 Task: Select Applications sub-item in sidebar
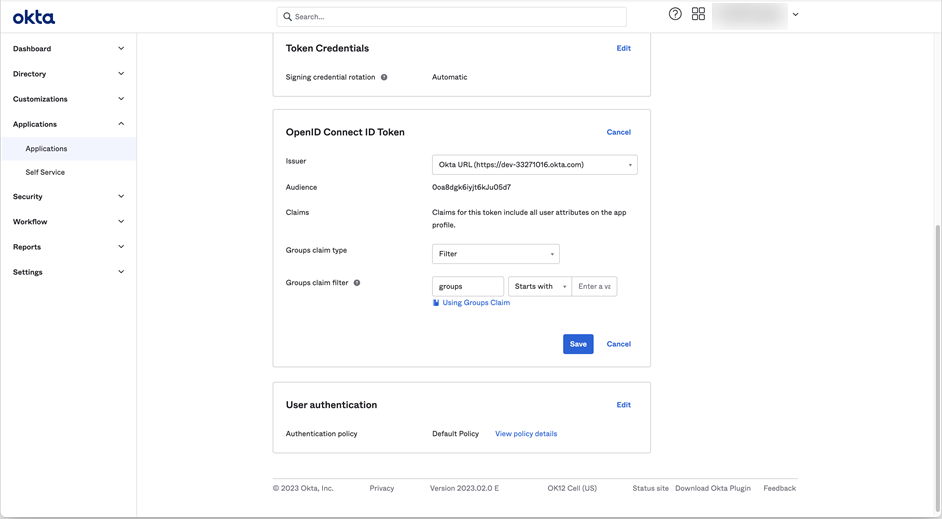pyautogui.click(x=68, y=148)
